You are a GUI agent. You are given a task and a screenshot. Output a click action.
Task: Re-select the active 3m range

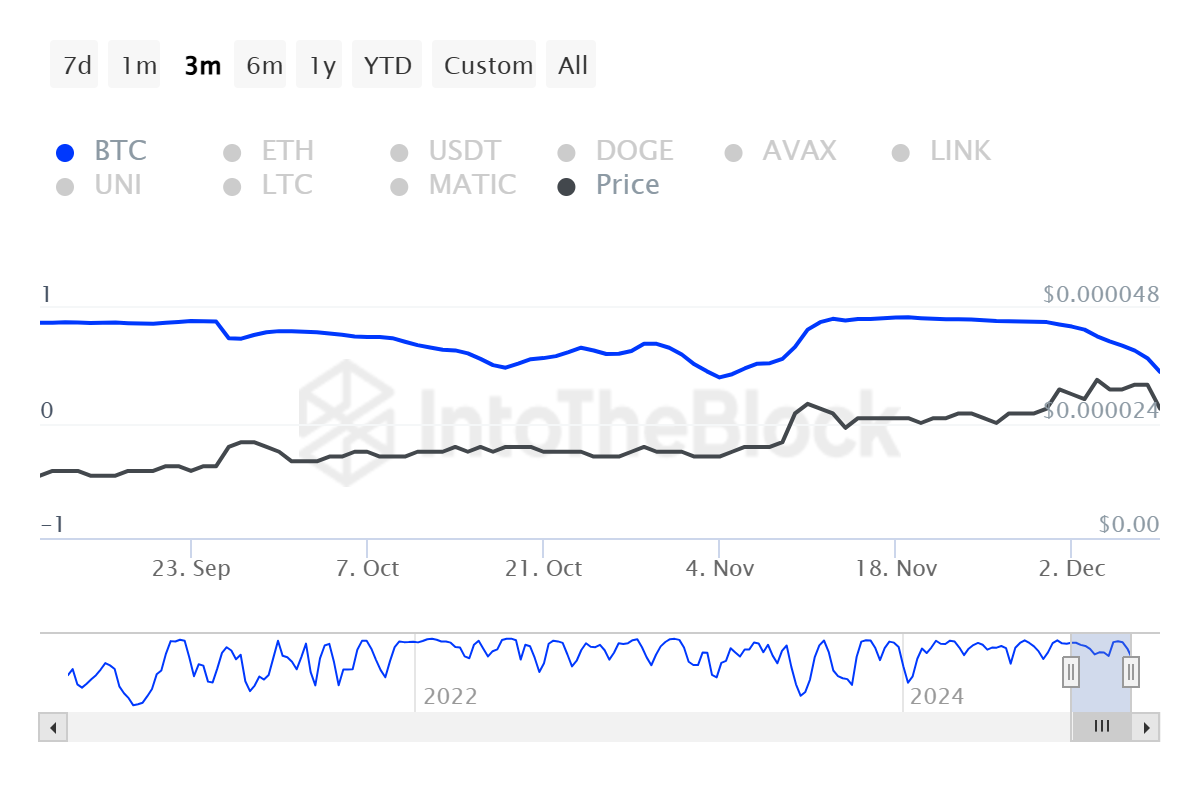[x=202, y=64]
